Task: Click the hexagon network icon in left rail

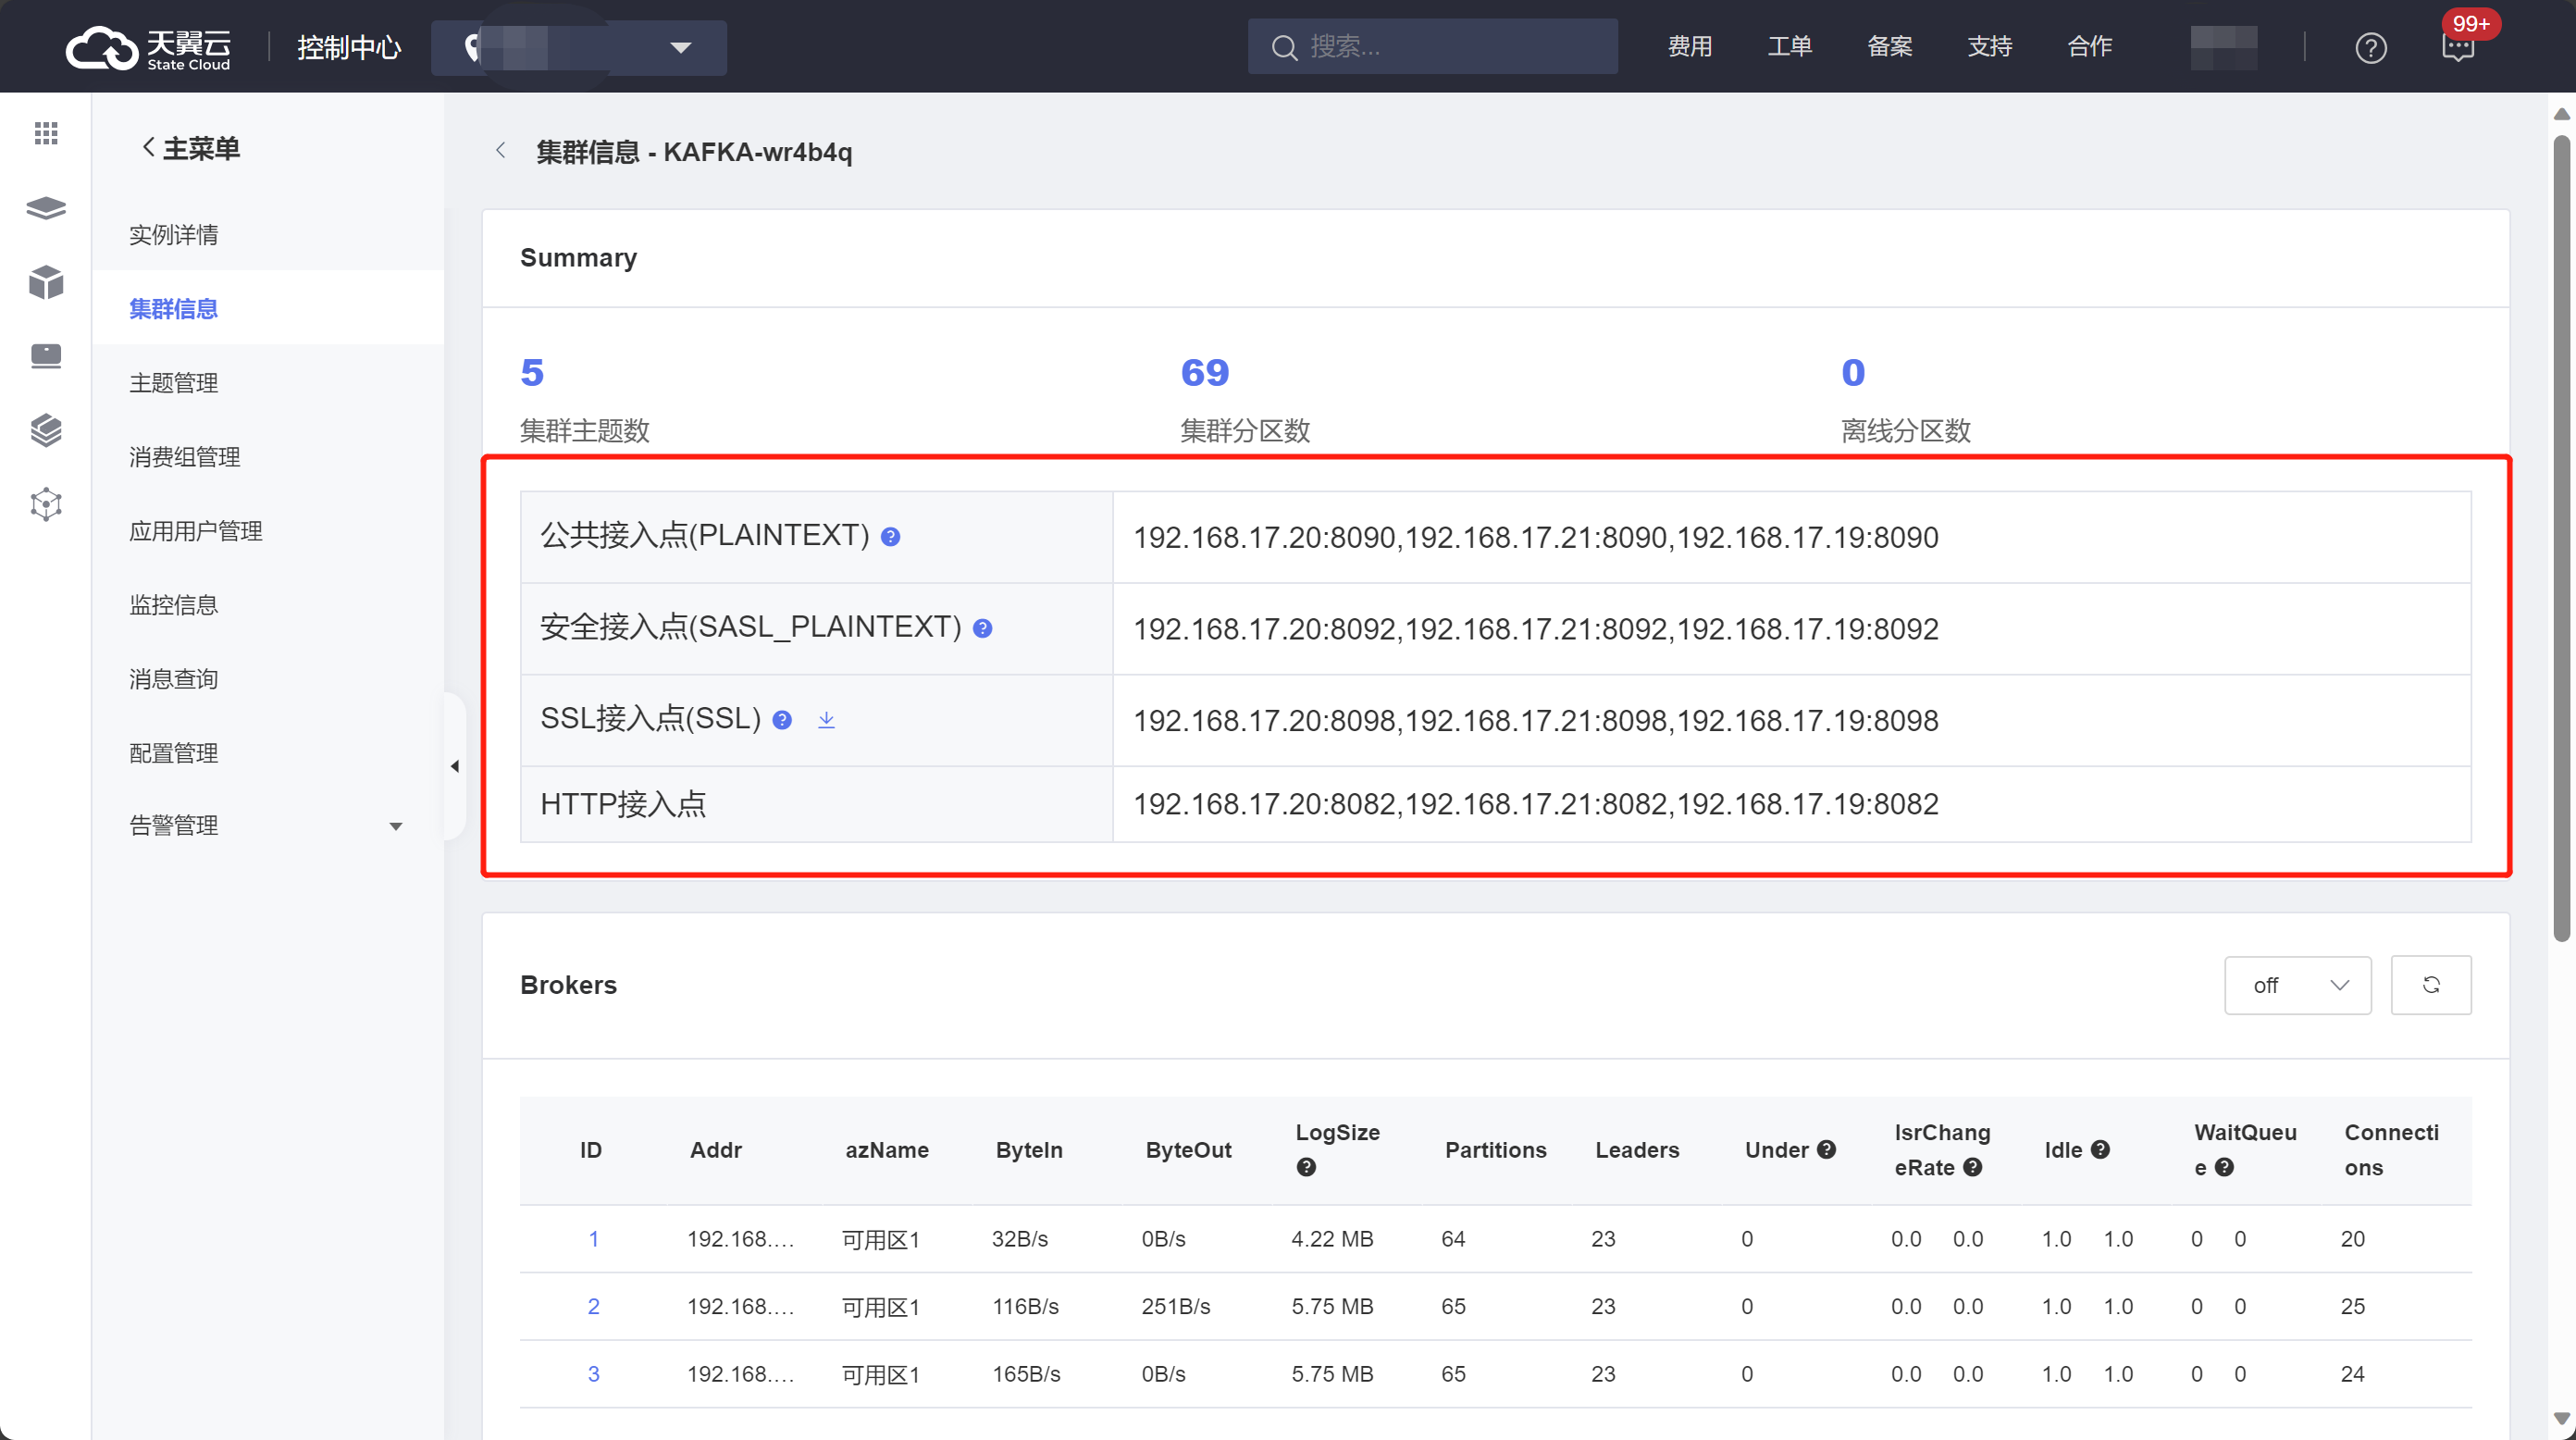Action: 46,504
